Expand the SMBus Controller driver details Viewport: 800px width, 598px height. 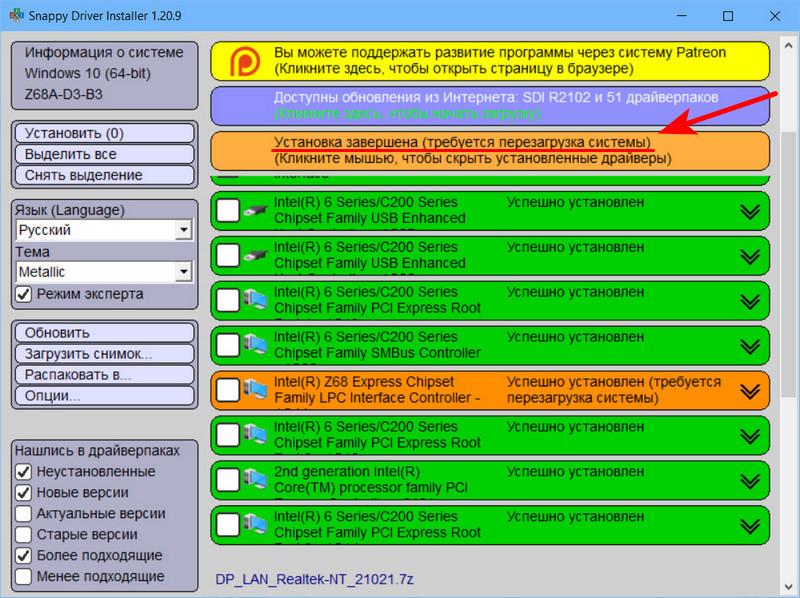point(749,346)
